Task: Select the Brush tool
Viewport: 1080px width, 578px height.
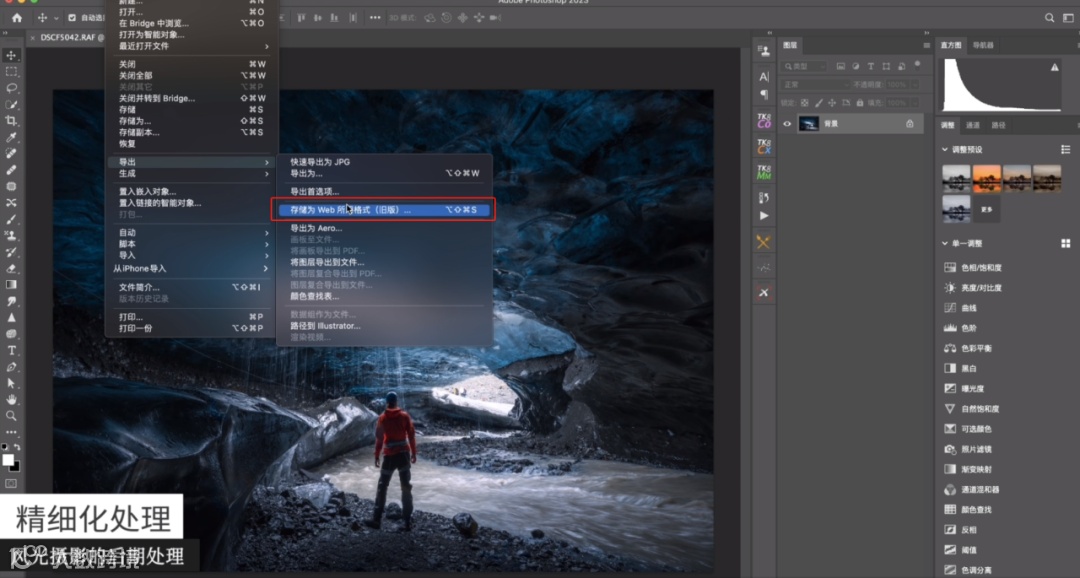Action: pyautogui.click(x=12, y=220)
